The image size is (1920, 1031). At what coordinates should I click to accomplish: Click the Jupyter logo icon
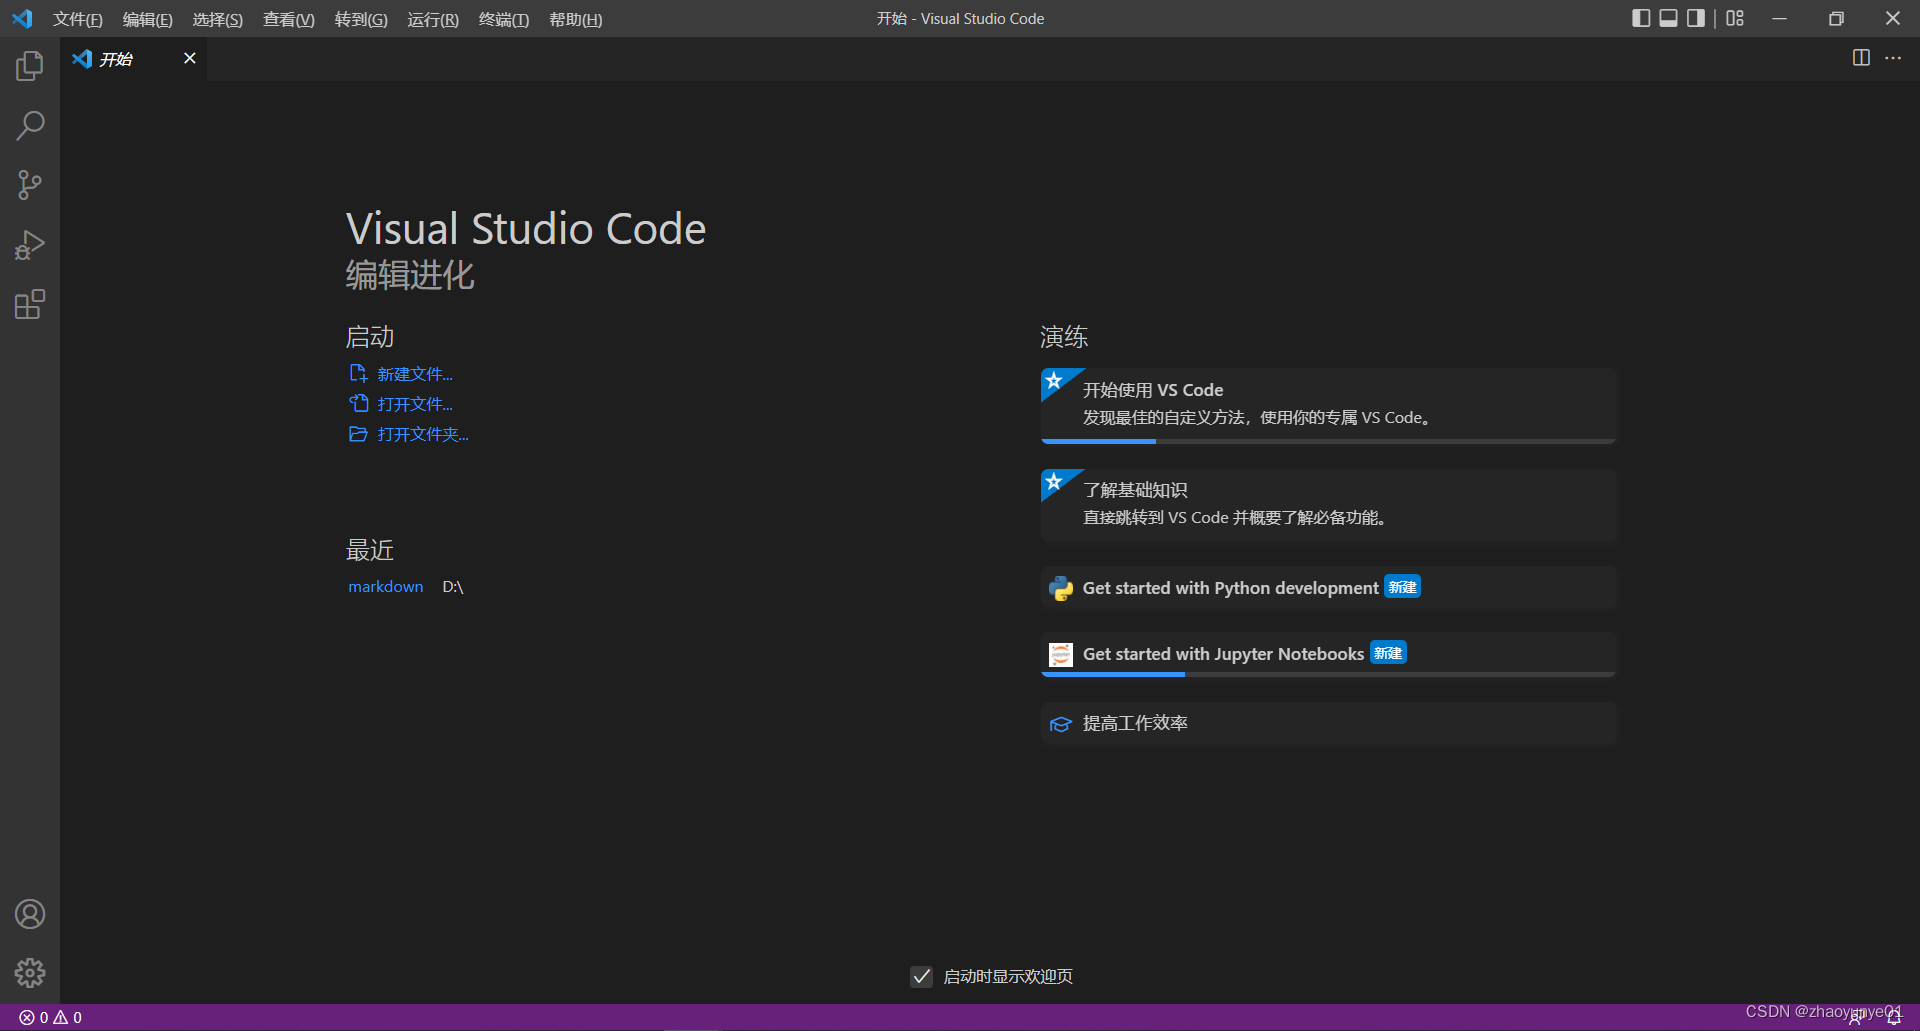point(1061,654)
